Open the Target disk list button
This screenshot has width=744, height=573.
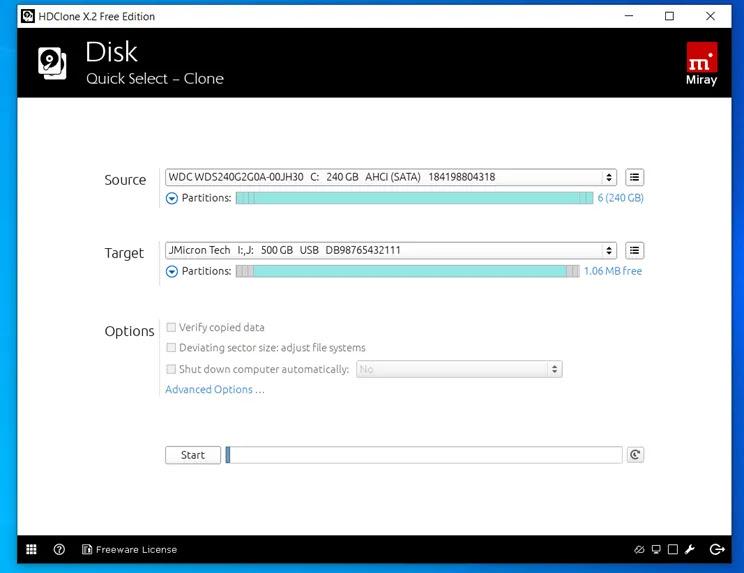click(634, 250)
